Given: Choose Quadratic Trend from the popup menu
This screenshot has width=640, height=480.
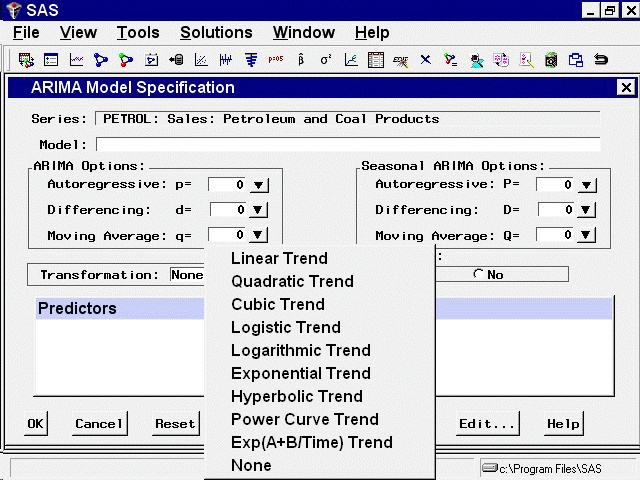Looking at the screenshot, I should [x=292, y=282].
